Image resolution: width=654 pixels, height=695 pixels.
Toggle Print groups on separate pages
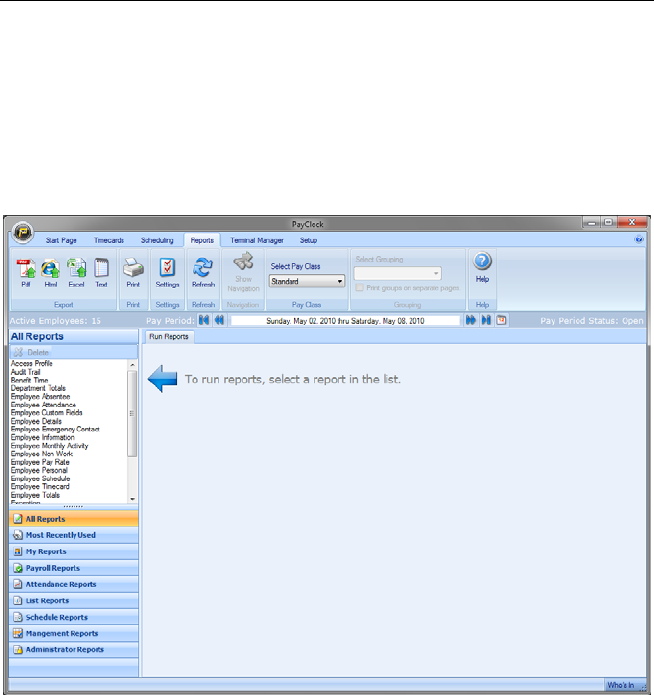coord(360,288)
